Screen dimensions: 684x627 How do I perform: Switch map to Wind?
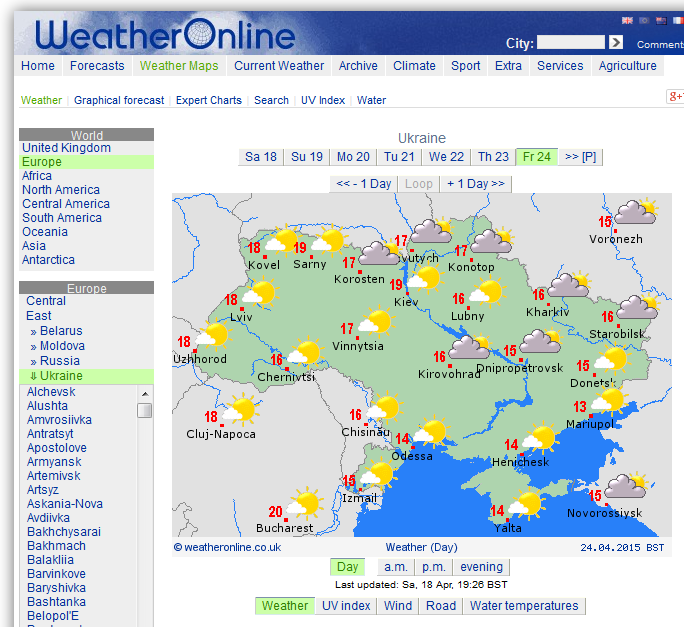pyautogui.click(x=397, y=606)
